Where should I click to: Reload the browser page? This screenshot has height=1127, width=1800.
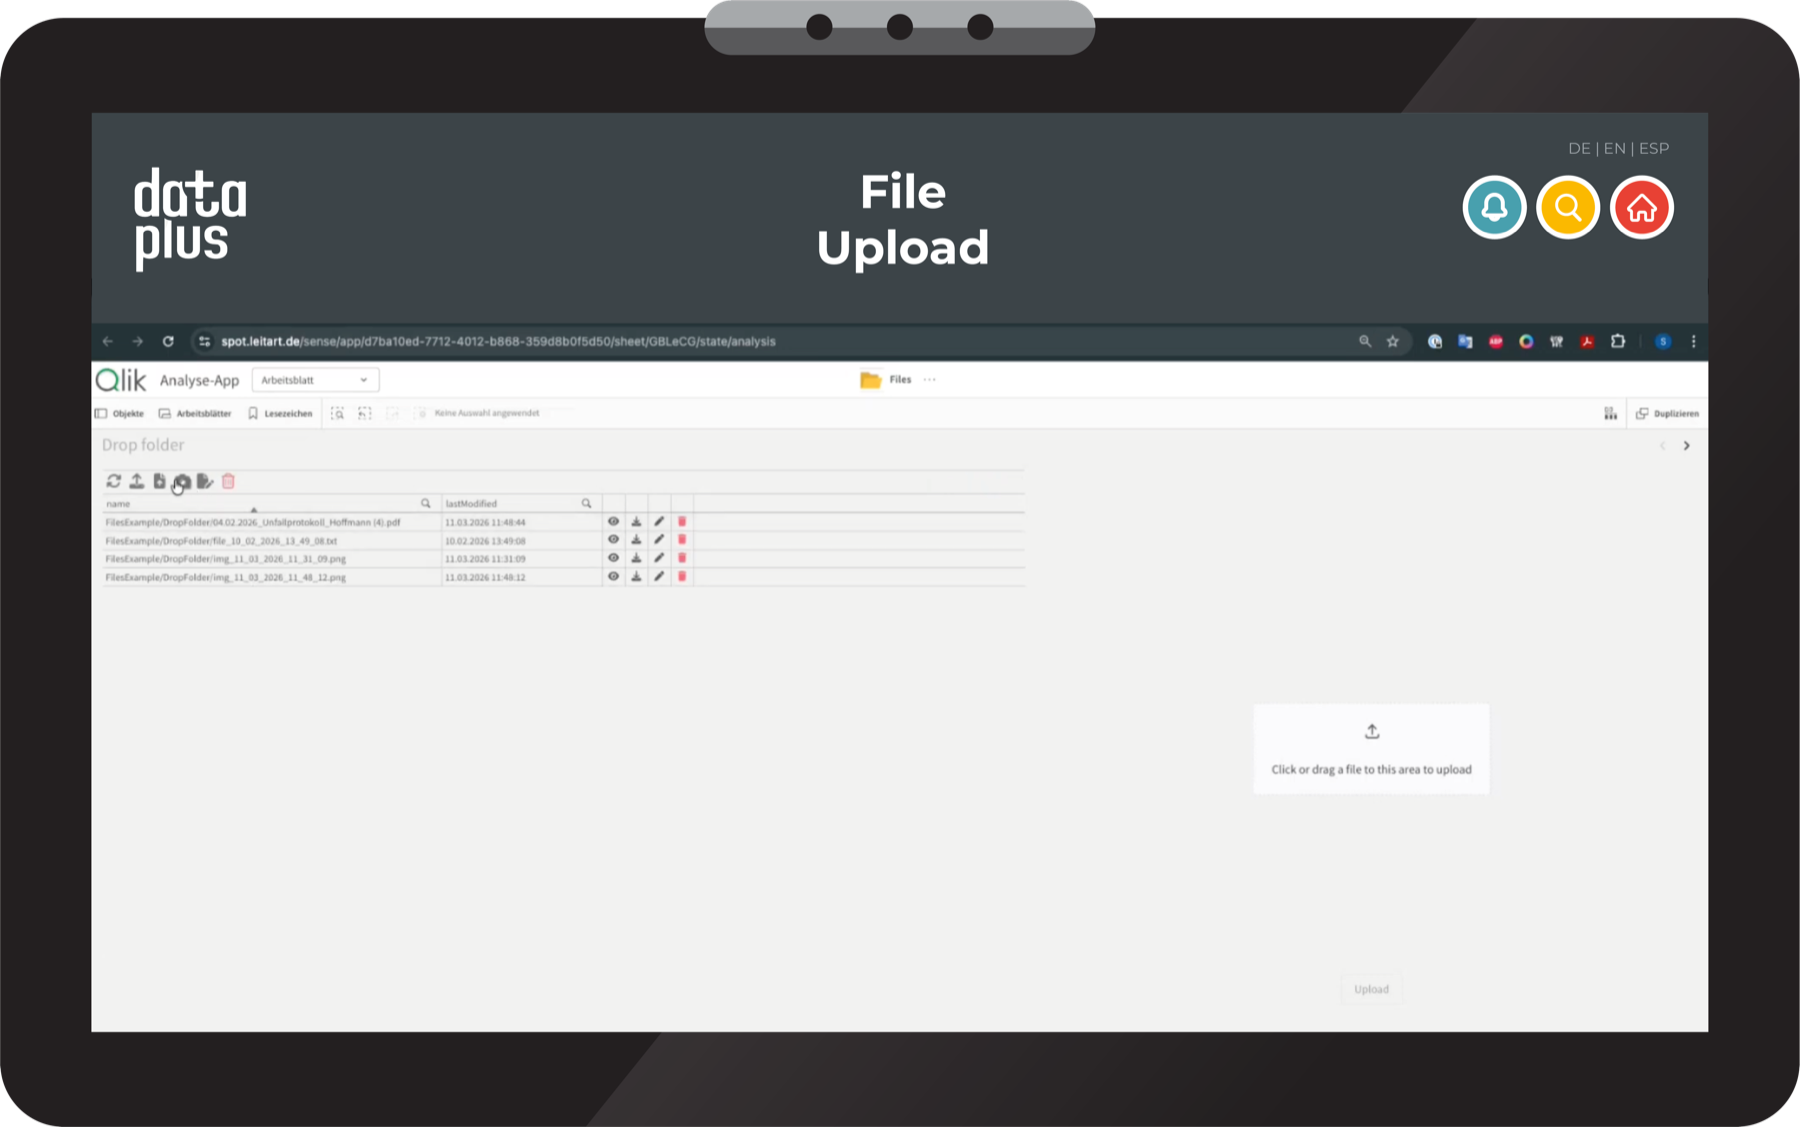click(168, 342)
